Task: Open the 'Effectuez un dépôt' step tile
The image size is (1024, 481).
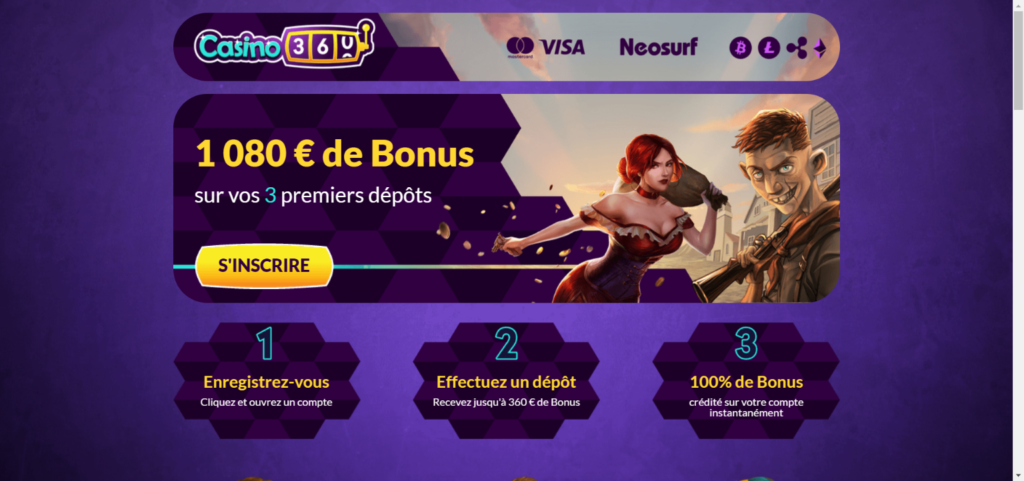Action: pos(506,380)
